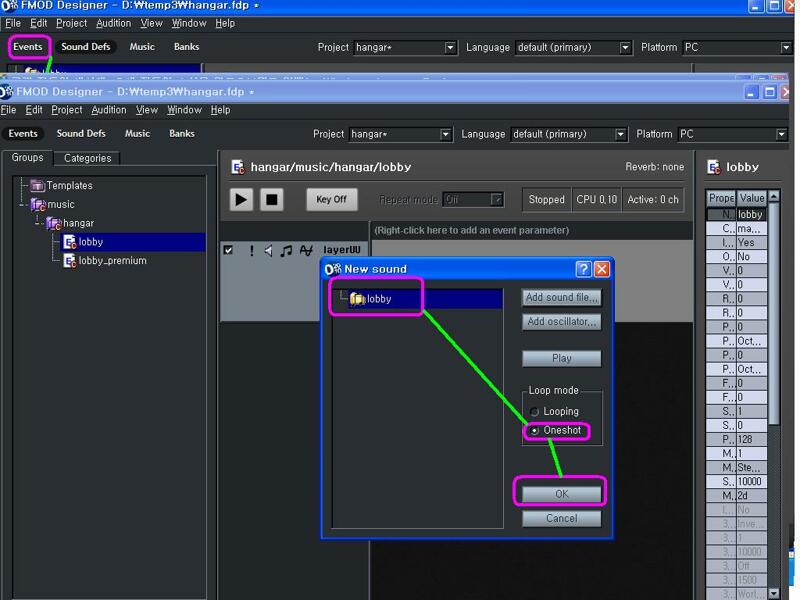Image resolution: width=800 pixels, height=600 pixels.
Task: Open the Project dropdown in back window
Action: (x=450, y=47)
